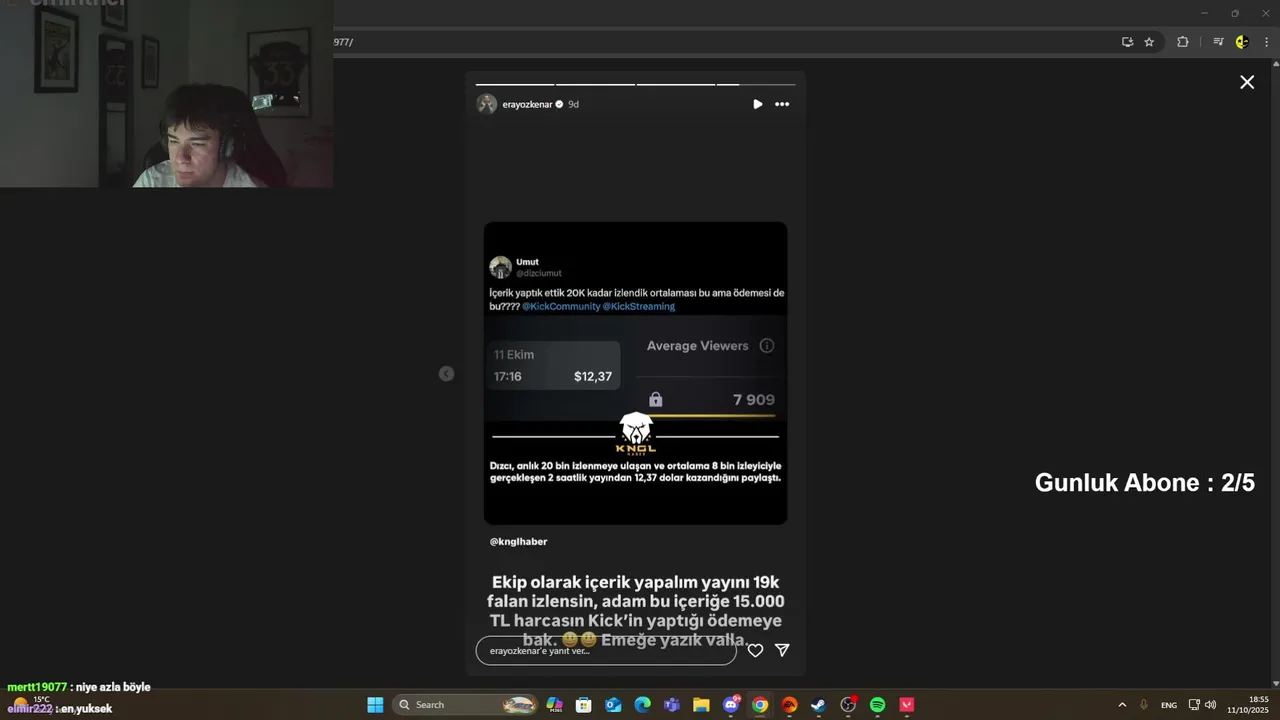
Task: Switch to Google Chrome in the taskbar
Action: click(760, 705)
